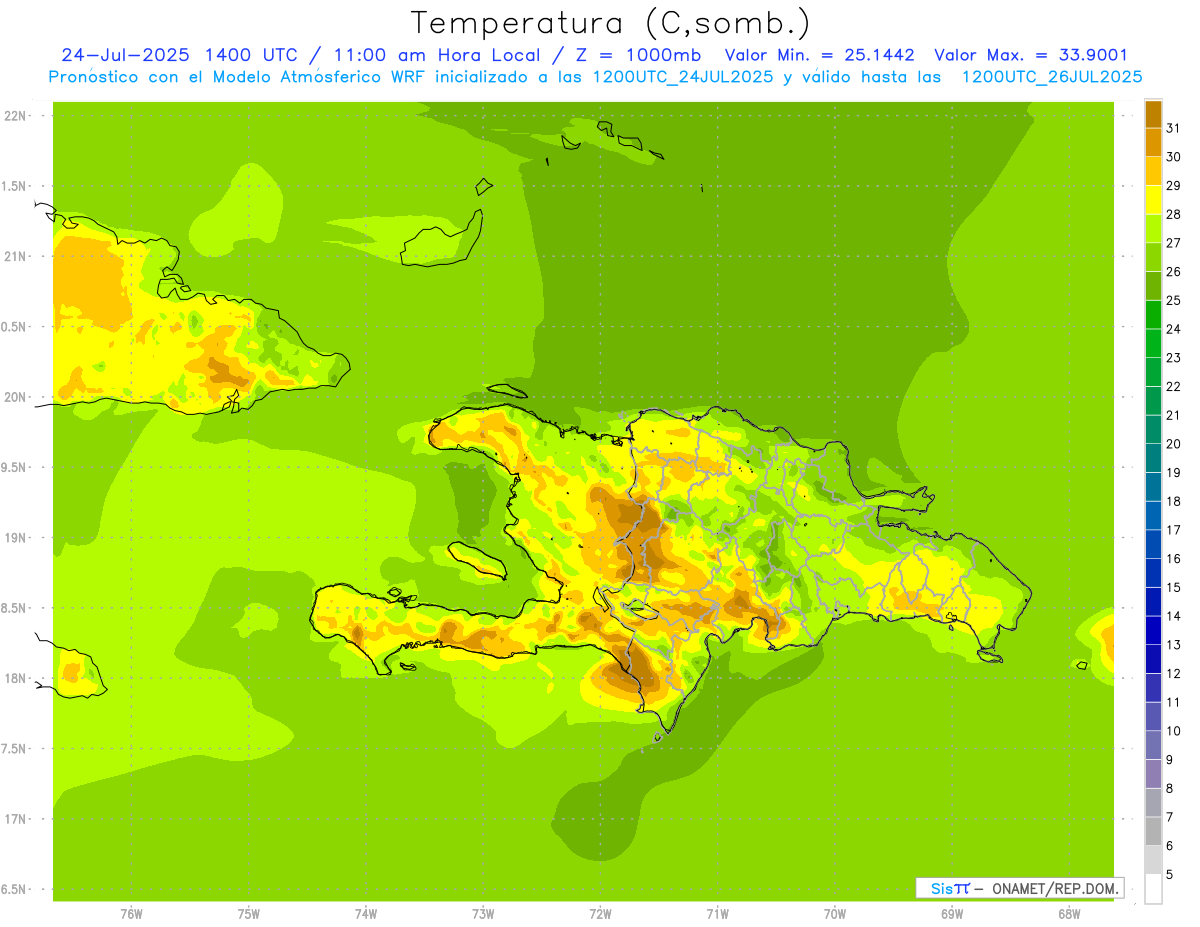The width and height of the screenshot is (1200, 927).
Task: Click the 72W longitude label
Action: coord(600,913)
